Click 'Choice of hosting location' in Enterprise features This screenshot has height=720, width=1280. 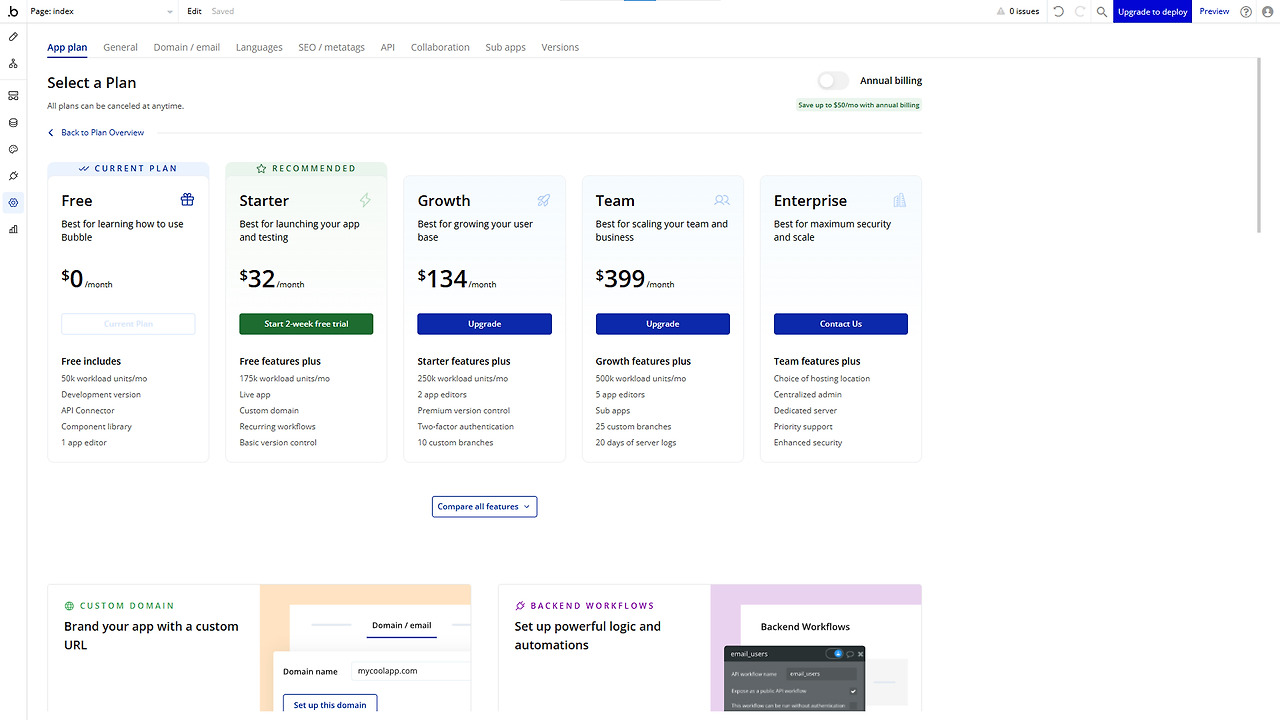pos(822,379)
